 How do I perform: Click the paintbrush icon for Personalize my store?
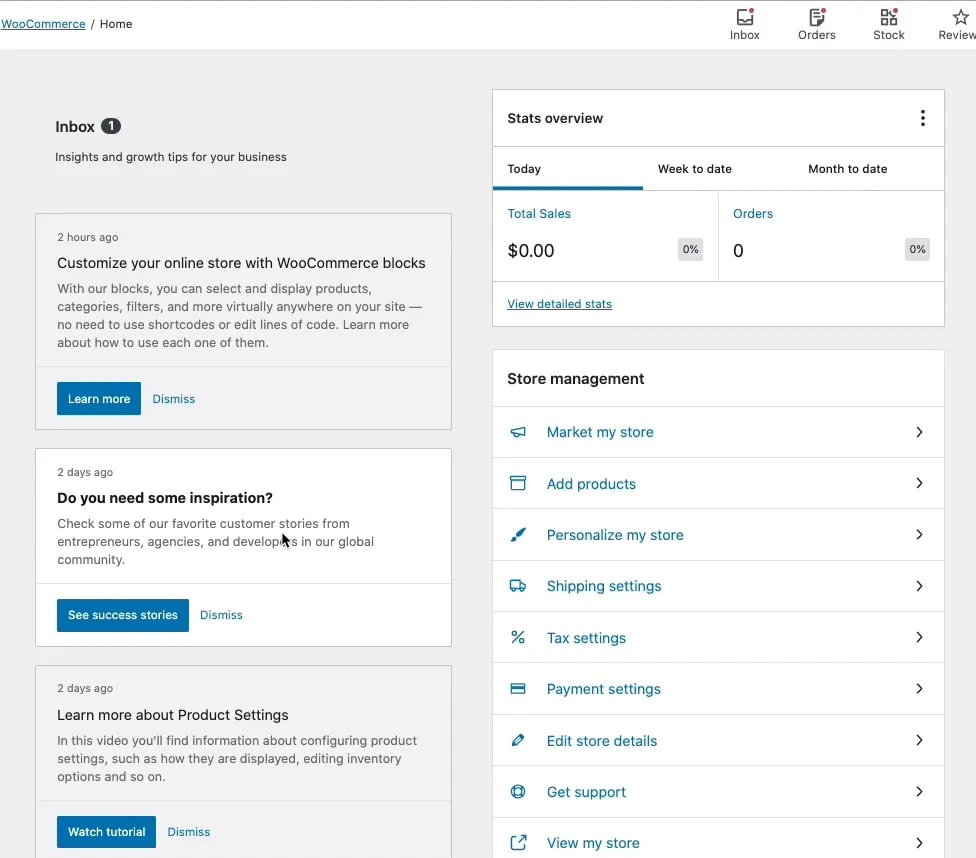[517, 535]
